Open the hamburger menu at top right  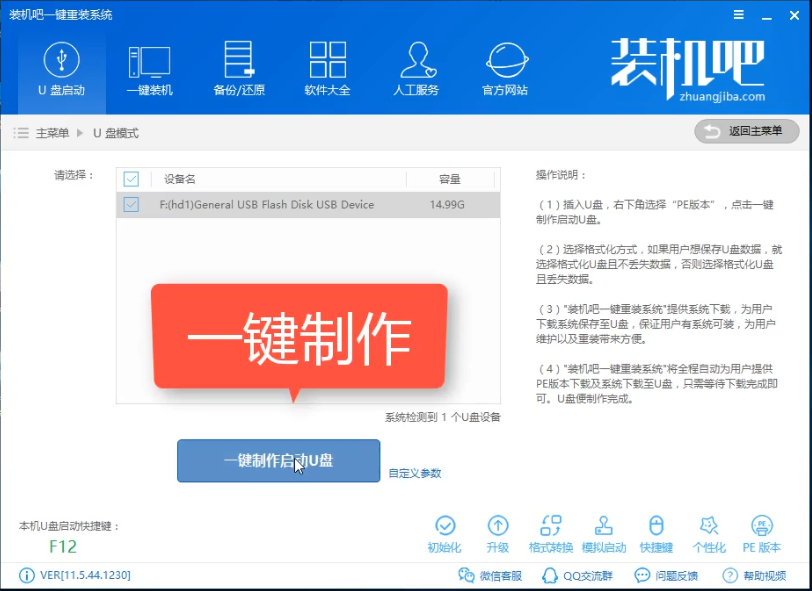[738, 14]
